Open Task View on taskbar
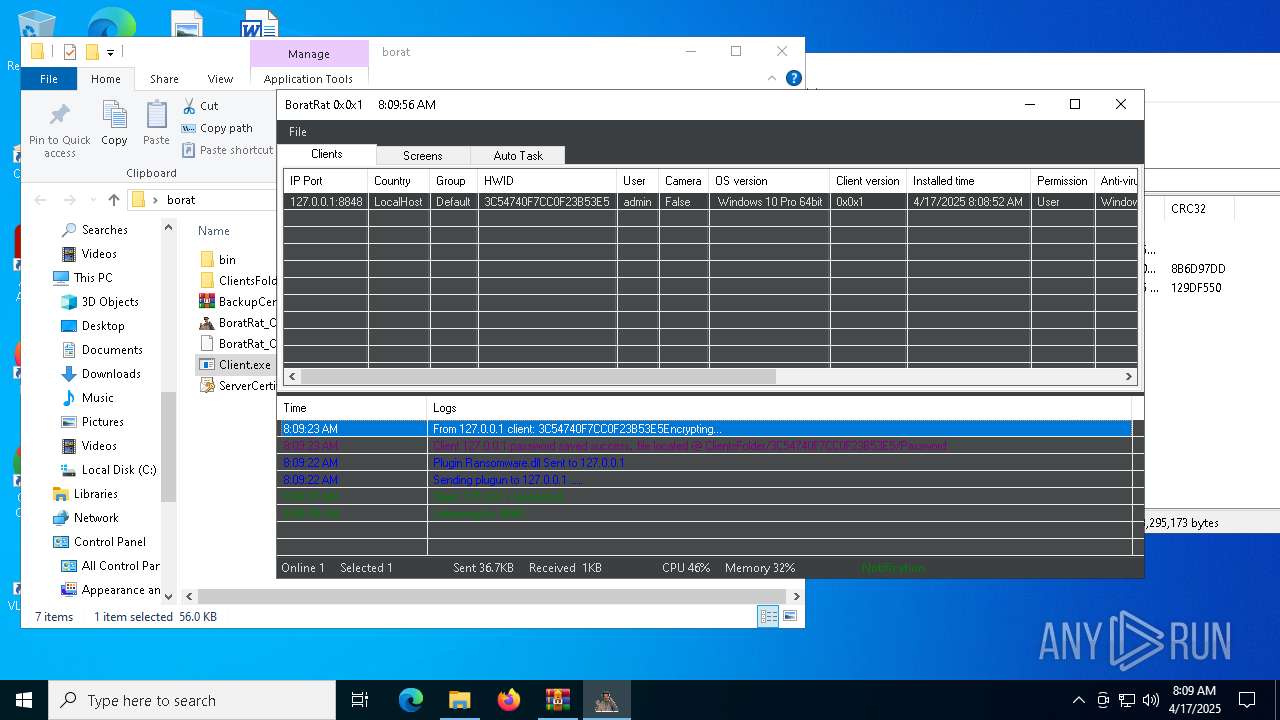 point(360,700)
